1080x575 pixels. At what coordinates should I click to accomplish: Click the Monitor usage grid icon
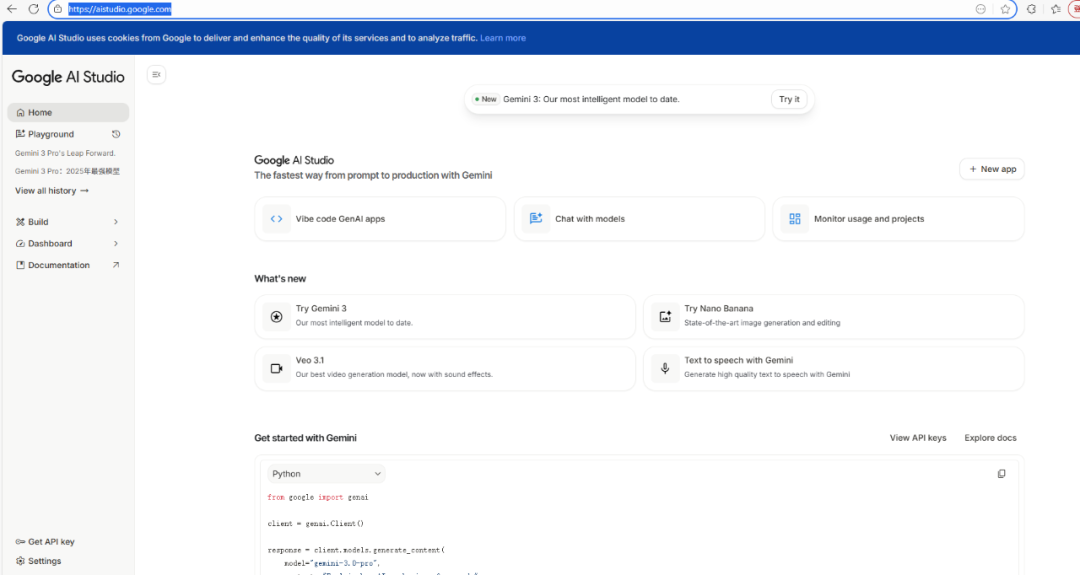(795, 219)
